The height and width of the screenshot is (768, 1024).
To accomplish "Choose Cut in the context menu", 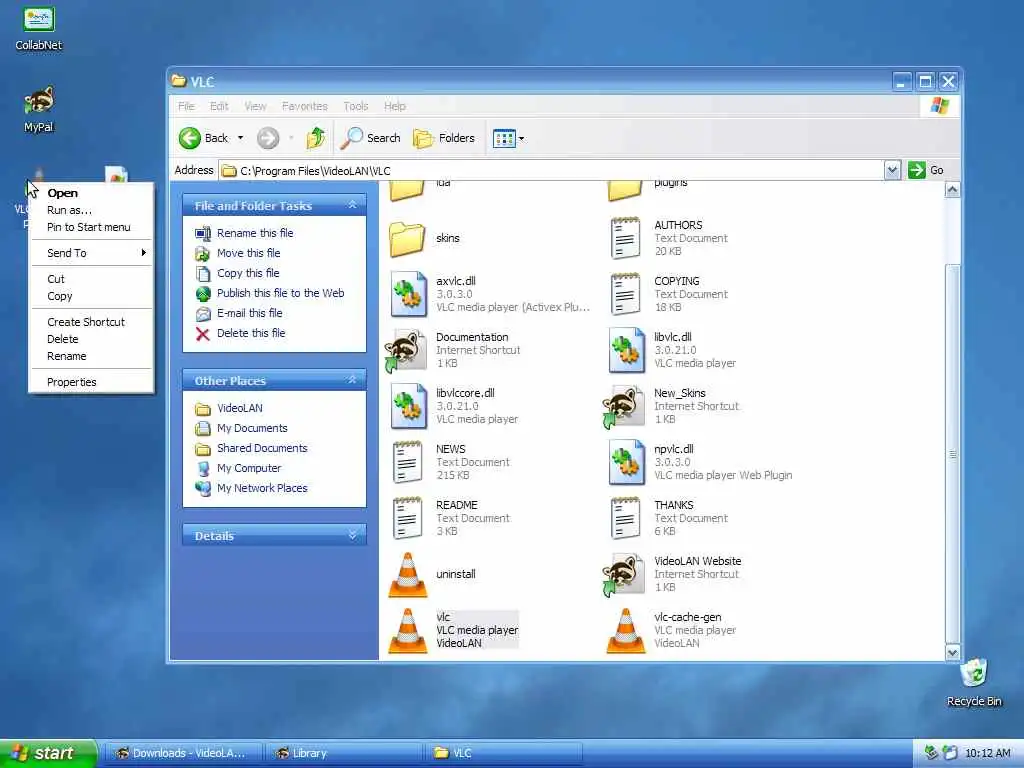I will [x=91, y=279].
